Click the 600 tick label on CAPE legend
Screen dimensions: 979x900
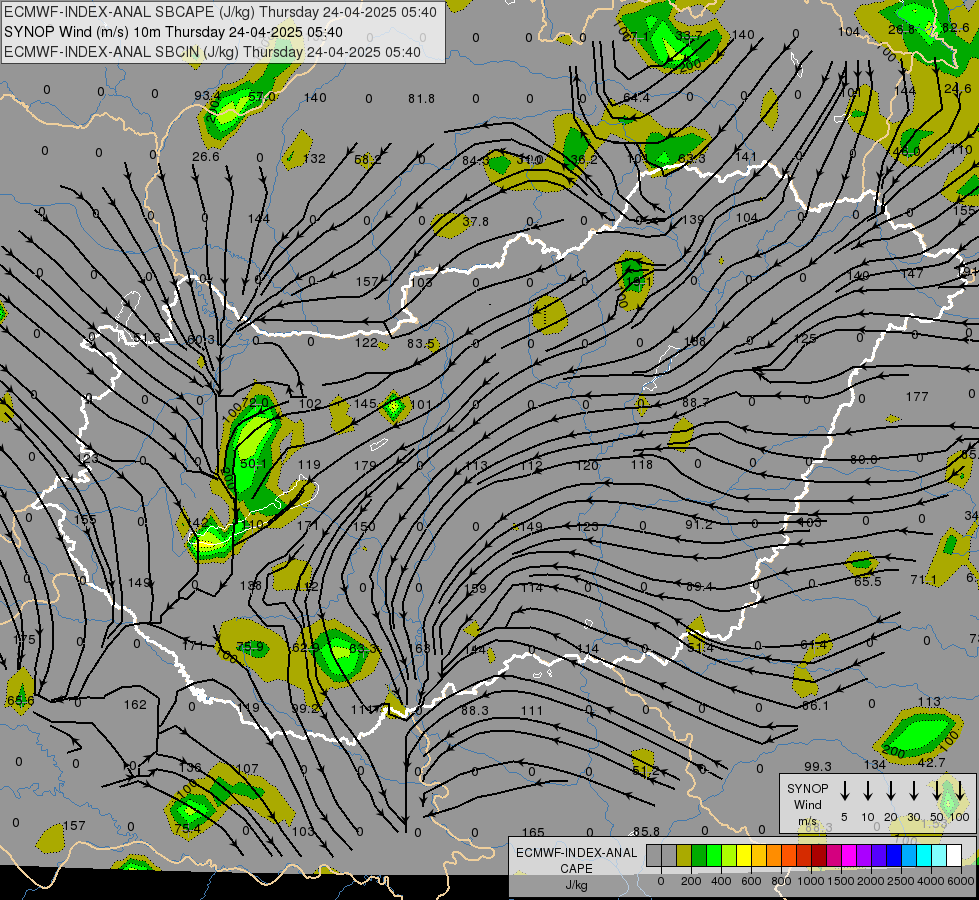point(751,881)
